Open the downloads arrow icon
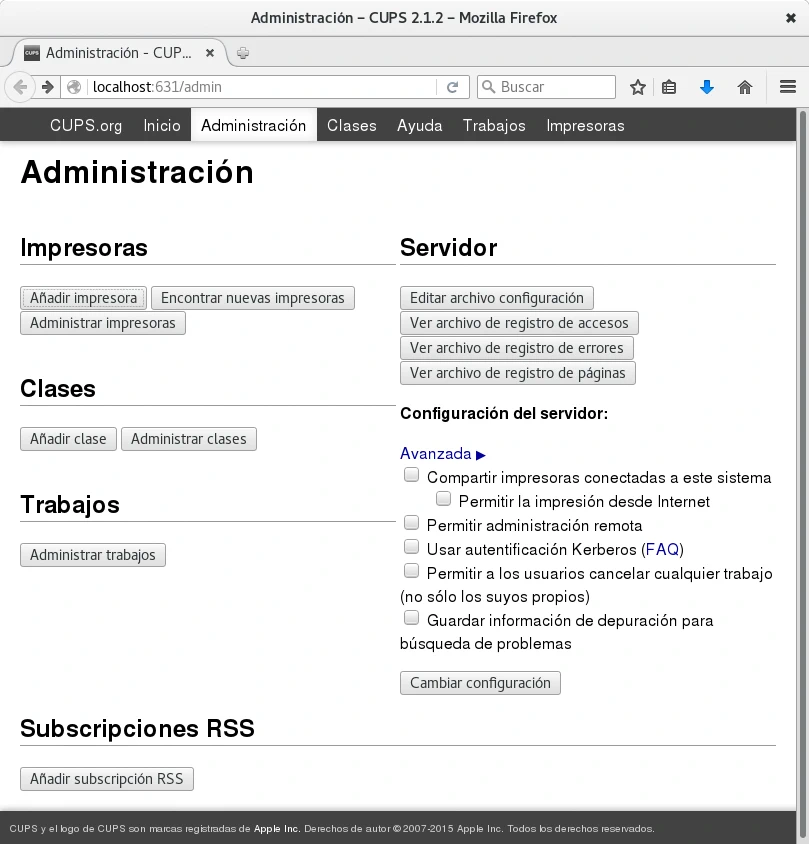 [x=707, y=87]
